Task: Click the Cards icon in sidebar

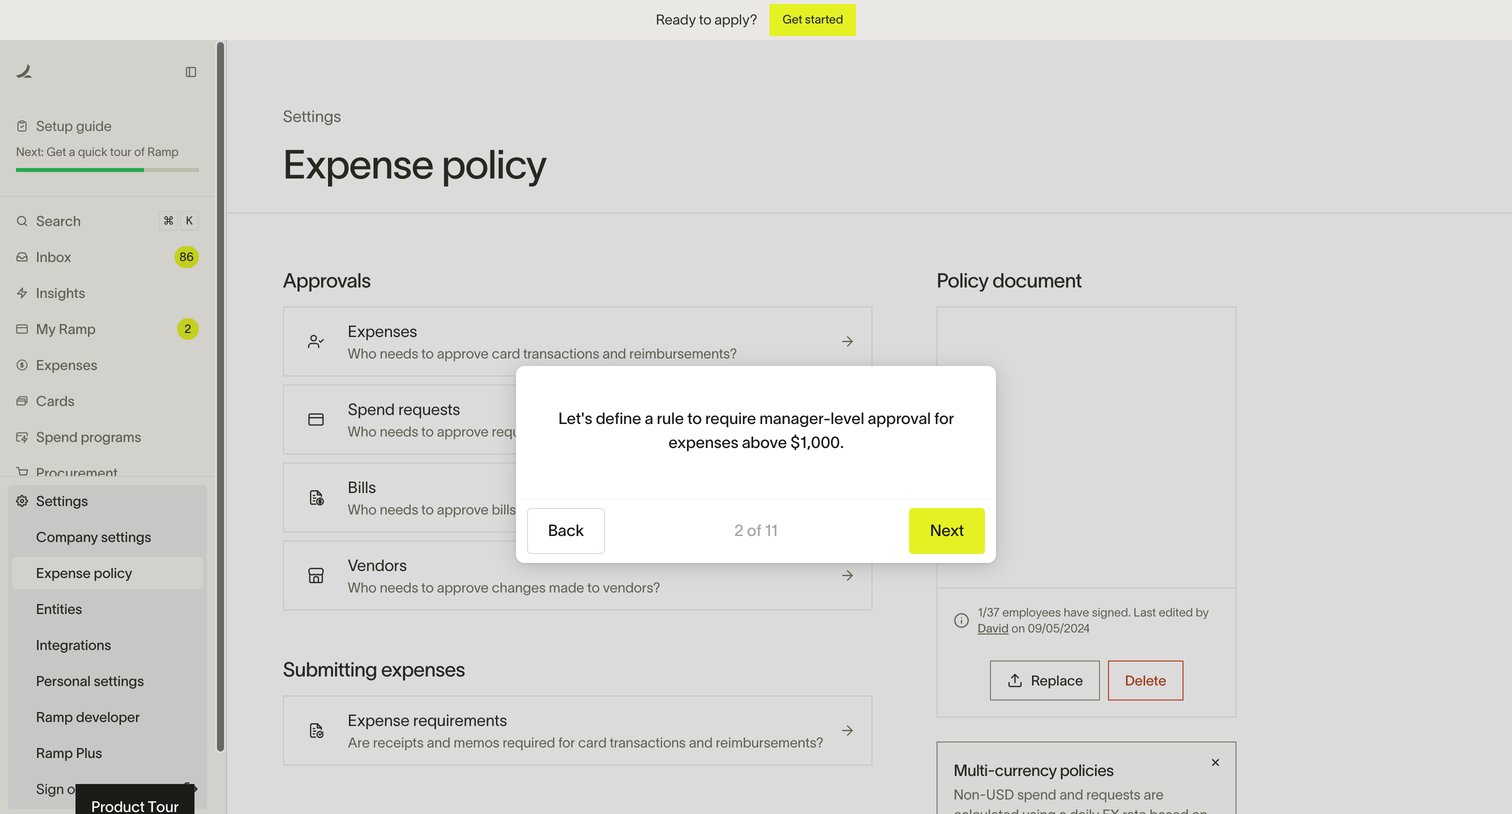Action: click(x=22, y=401)
